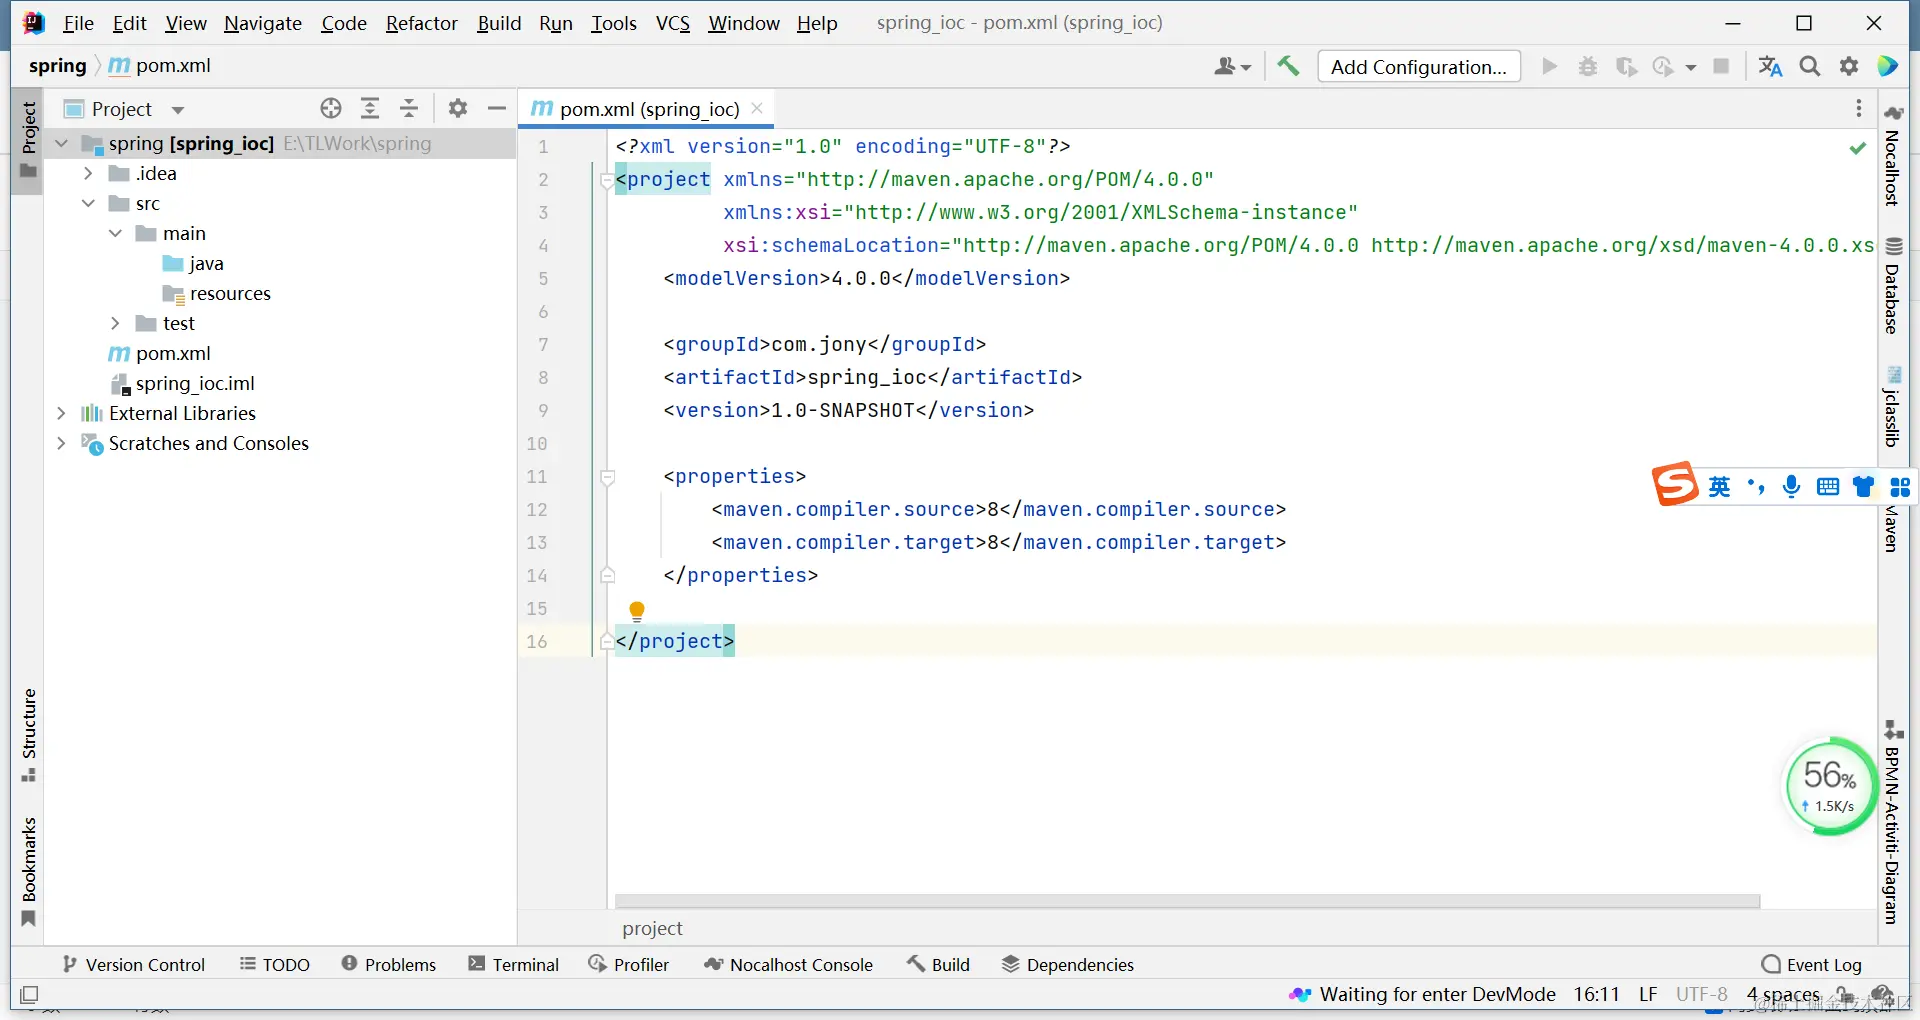
Task: Click tool window quick access icon bottom-left
Action: pyautogui.click(x=29, y=994)
